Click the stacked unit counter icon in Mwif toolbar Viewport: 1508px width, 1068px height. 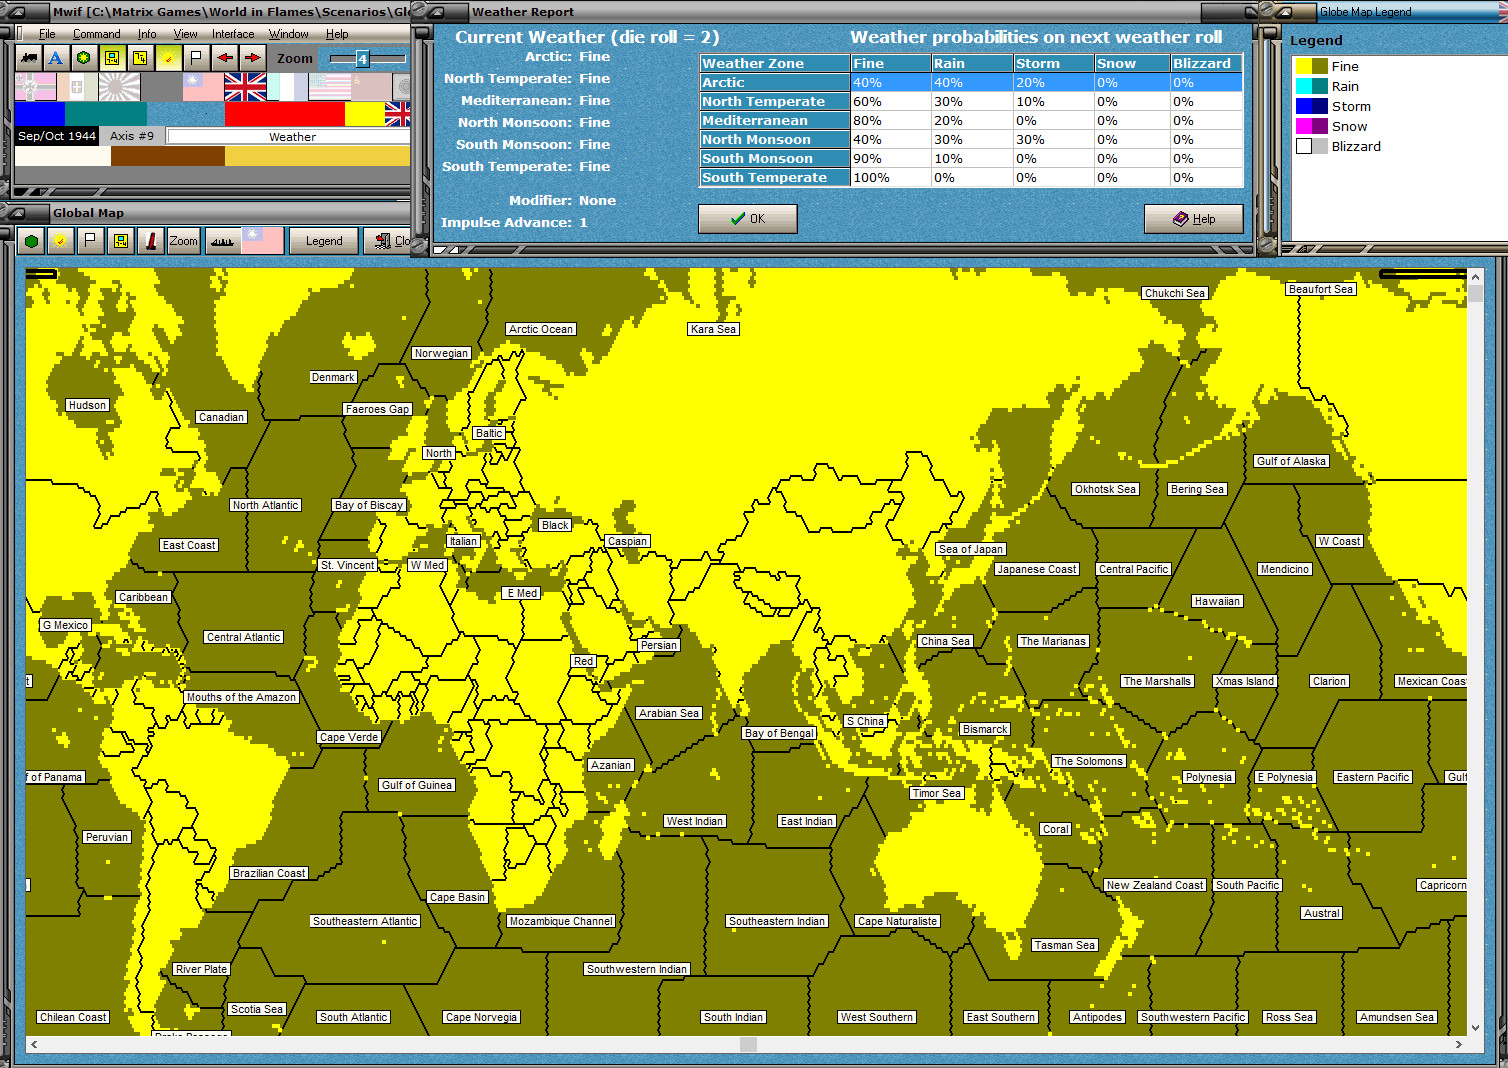[x=140, y=58]
